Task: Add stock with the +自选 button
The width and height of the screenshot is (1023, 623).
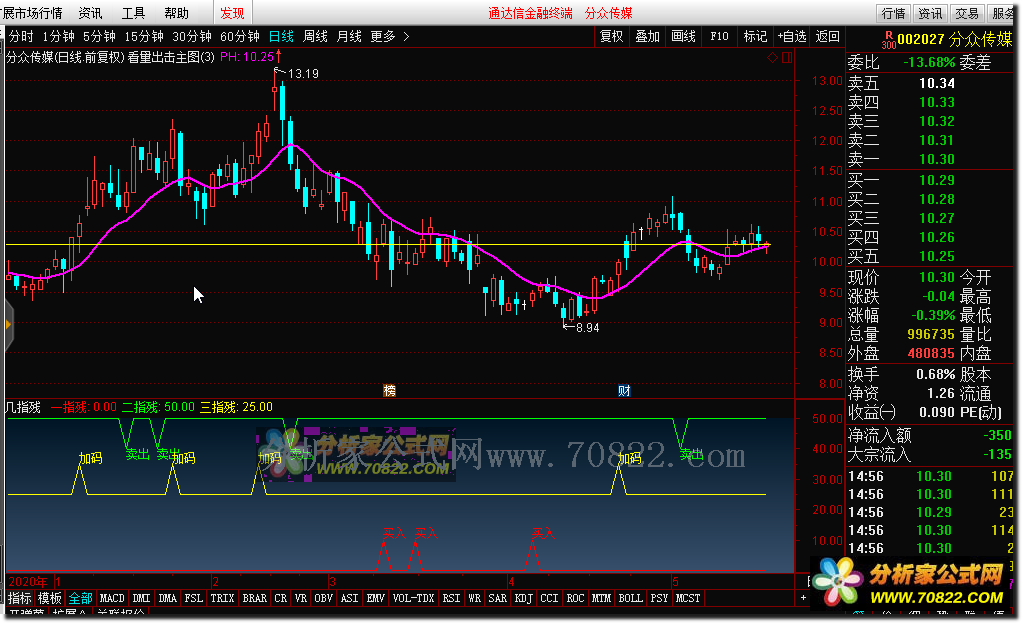Action: click(x=792, y=37)
